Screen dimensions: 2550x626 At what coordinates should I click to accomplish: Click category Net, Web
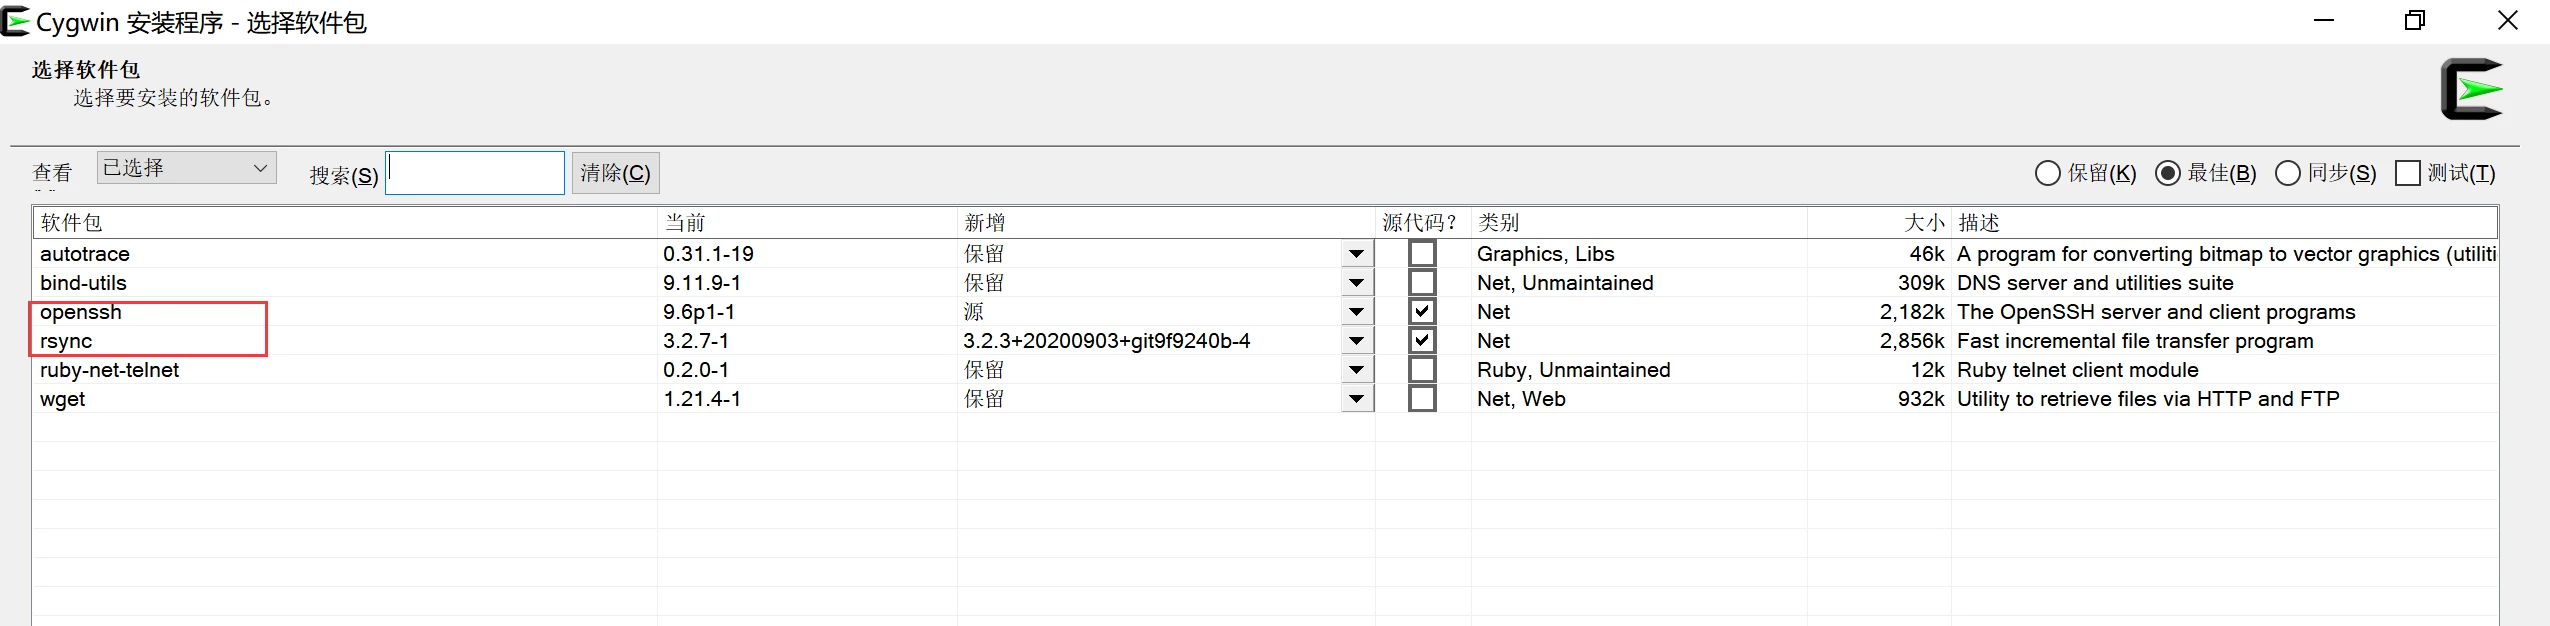click(x=1521, y=399)
